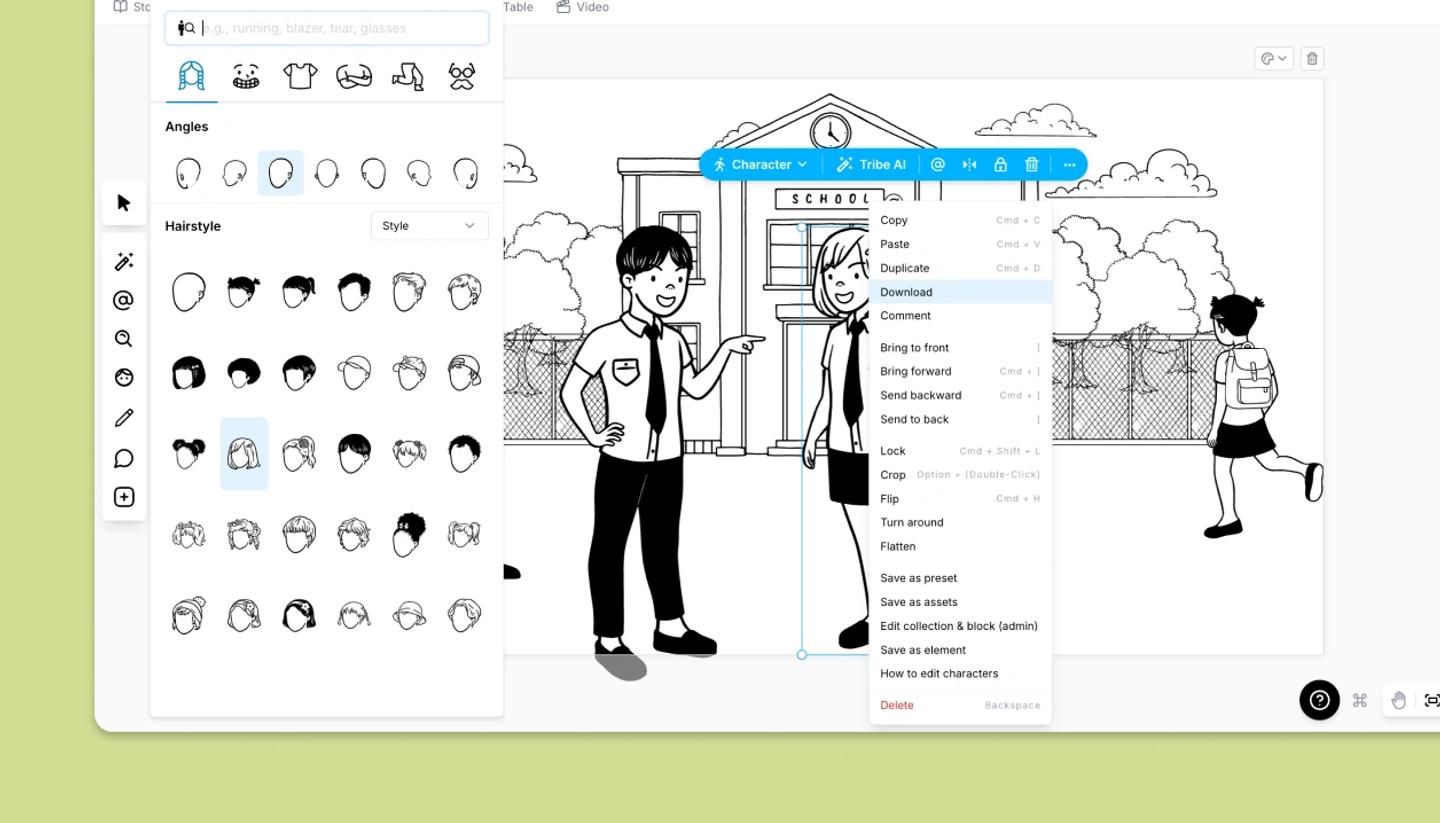1440x823 pixels.
Task: Choose Save as assets in context menu
Action: pos(960,602)
